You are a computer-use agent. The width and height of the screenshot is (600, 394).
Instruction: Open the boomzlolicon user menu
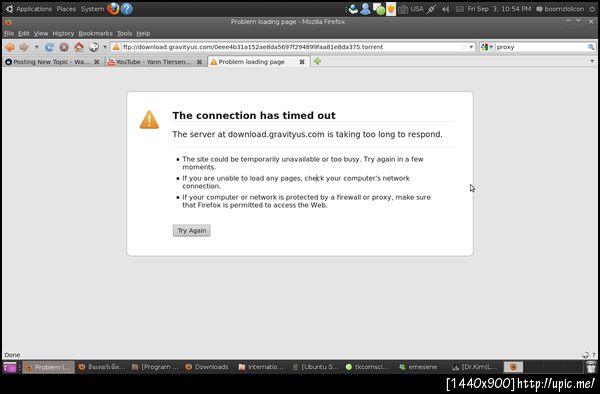[x=560, y=9]
